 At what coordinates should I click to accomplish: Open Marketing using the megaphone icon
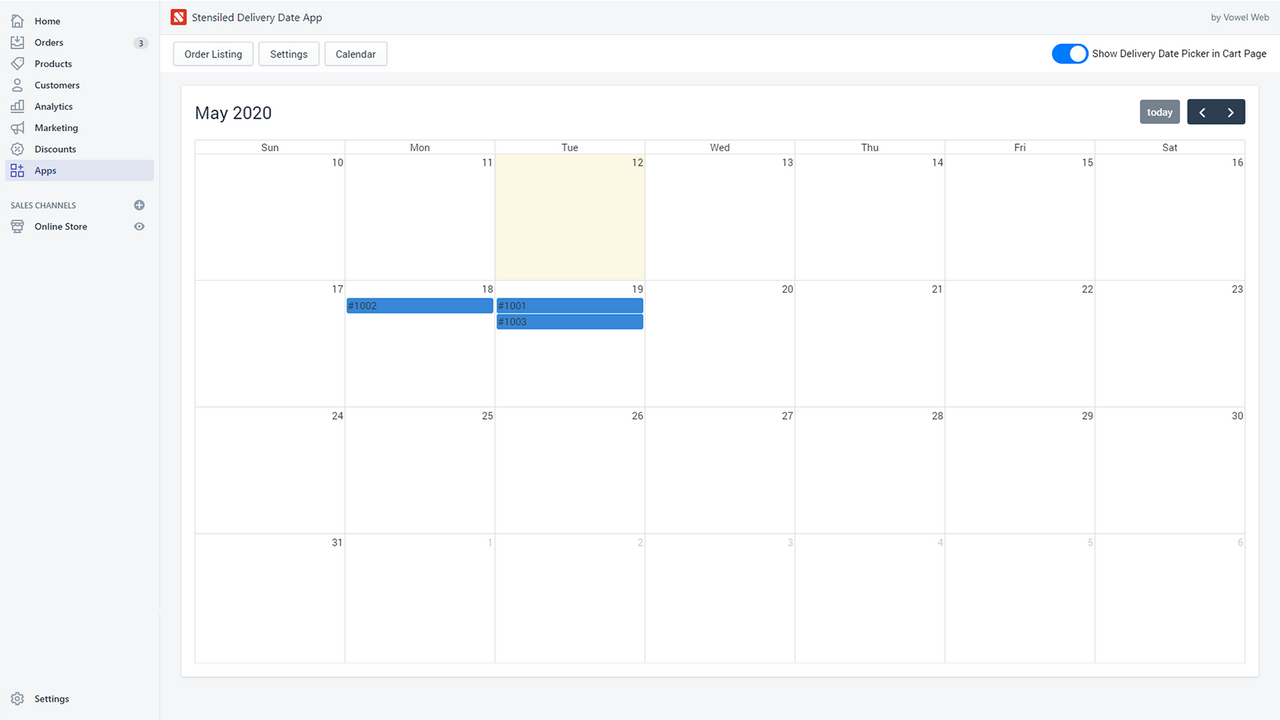(x=16, y=127)
